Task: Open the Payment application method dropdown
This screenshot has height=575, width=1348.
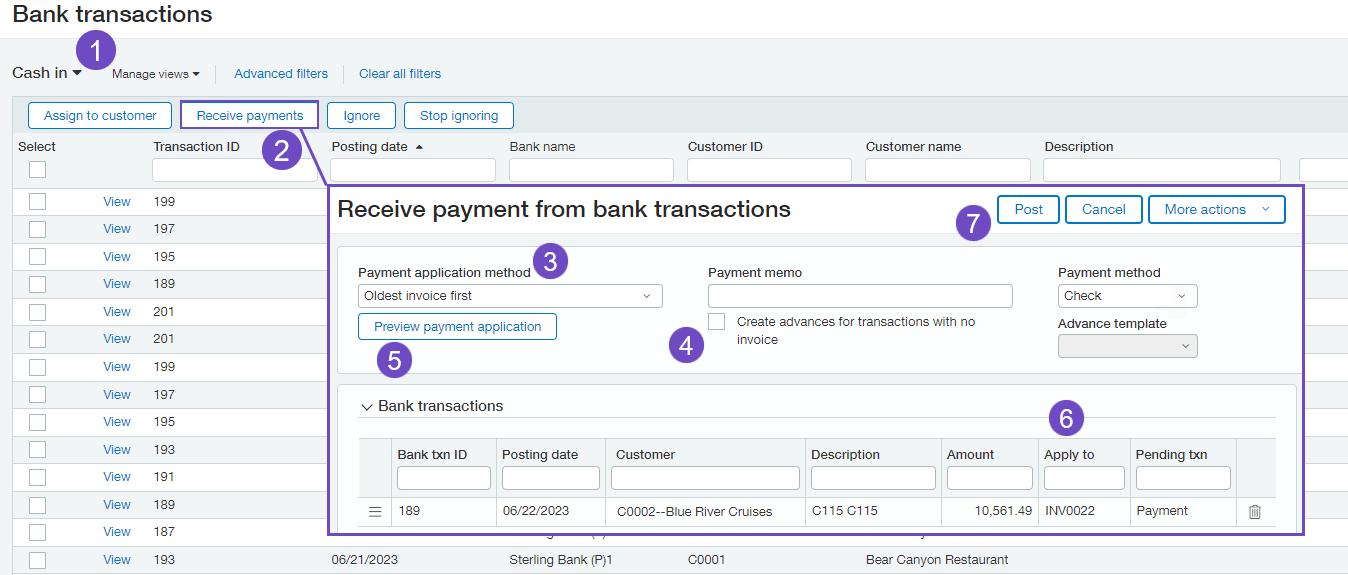Action: [x=510, y=296]
